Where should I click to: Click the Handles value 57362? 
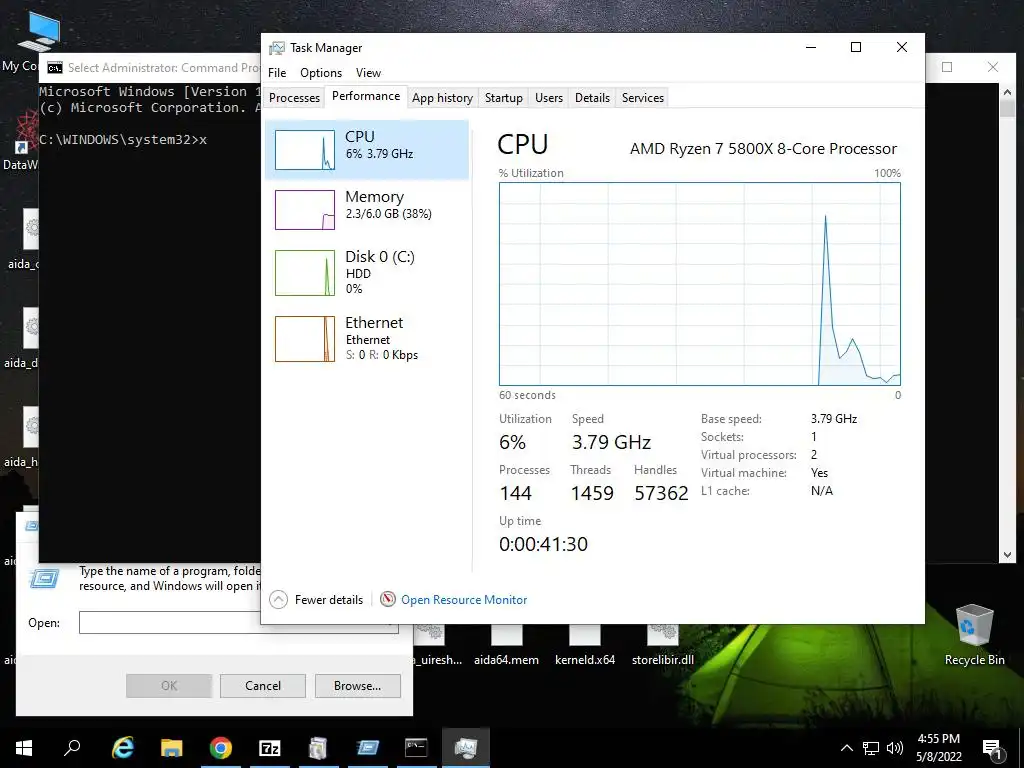[x=661, y=493]
